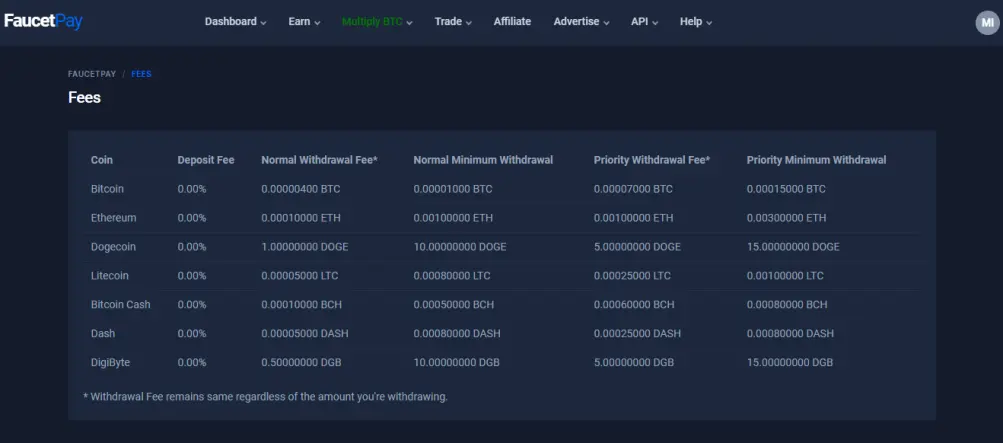Click the FEES breadcrumb

(x=141, y=74)
